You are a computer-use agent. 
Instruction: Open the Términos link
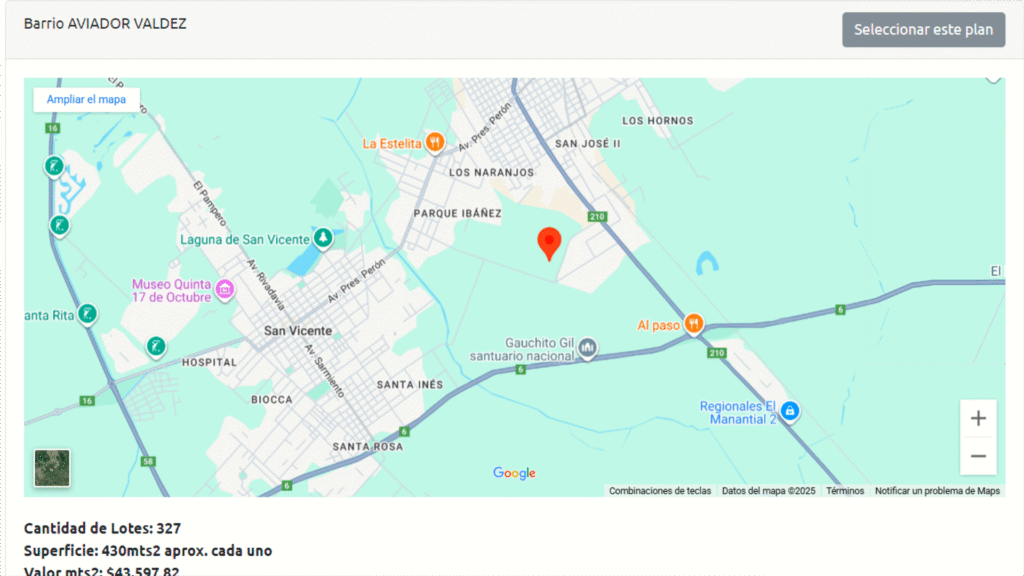click(x=845, y=491)
